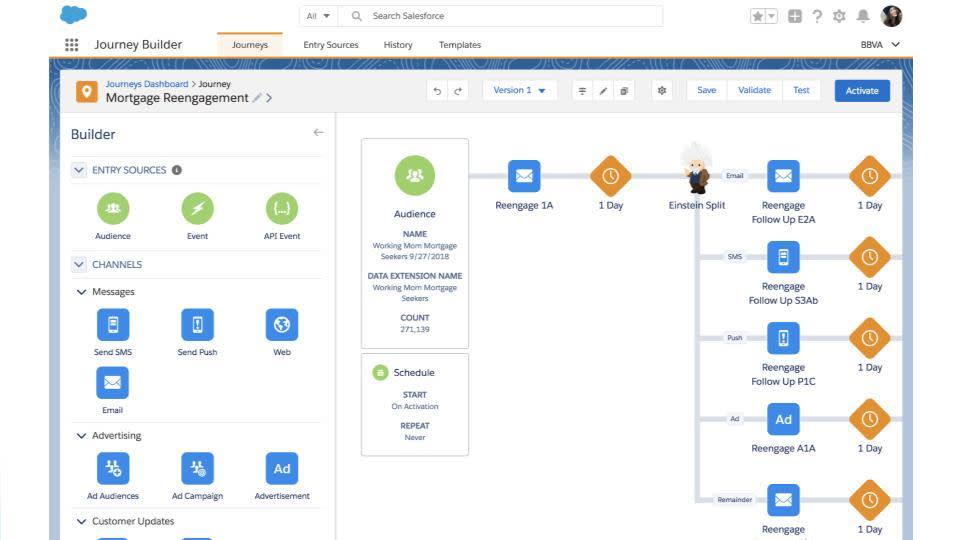Select the Web activity icon
This screenshot has width=960, height=540.
pyautogui.click(x=282, y=324)
